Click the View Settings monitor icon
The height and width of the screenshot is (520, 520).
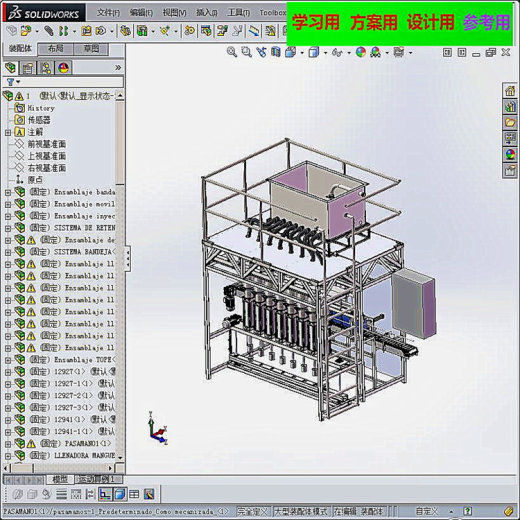[x=399, y=52]
